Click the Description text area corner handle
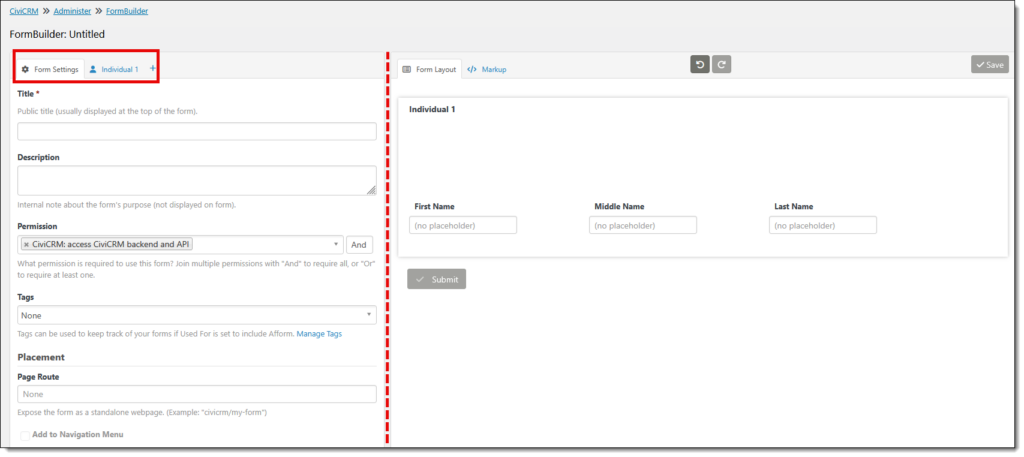 [x=371, y=190]
